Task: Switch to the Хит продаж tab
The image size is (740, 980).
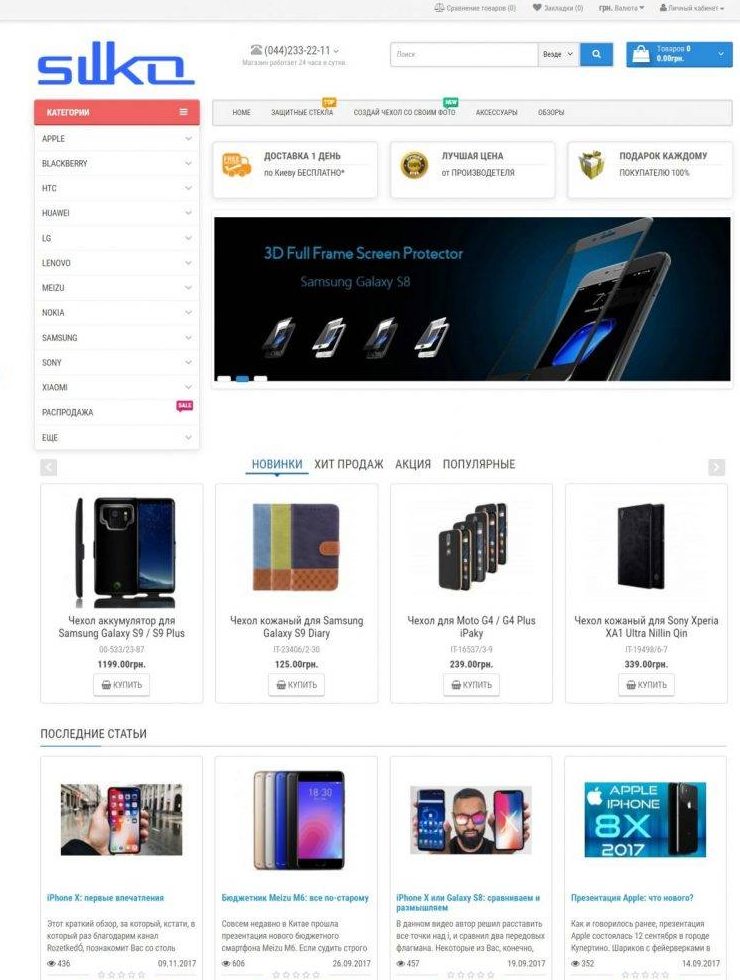Action: [x=349, y=464]
